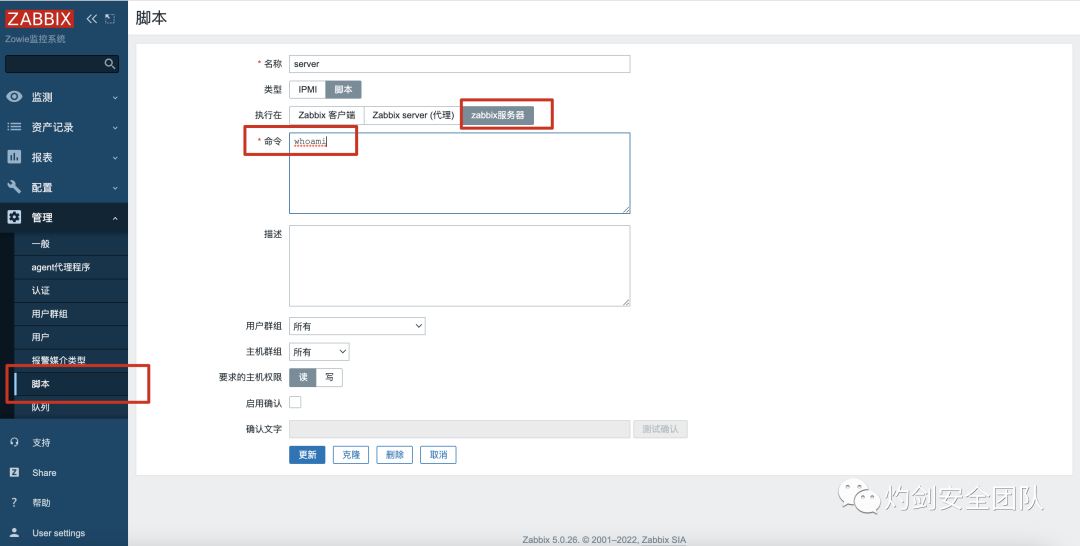Click the eye icon for 监测
The image size is (1080, 546).
click(x=14, y=97)
